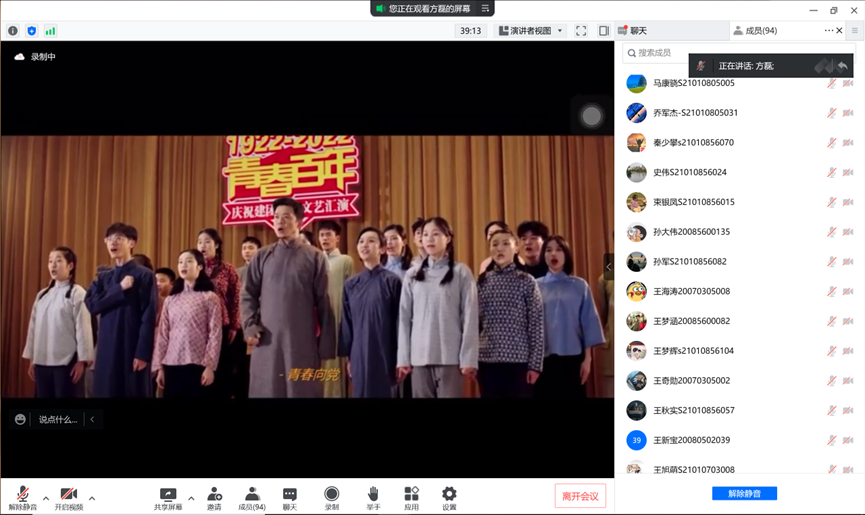
Task: Toggle camera icon for 王梦涵20085600082
Action: [x=848, y=321]
